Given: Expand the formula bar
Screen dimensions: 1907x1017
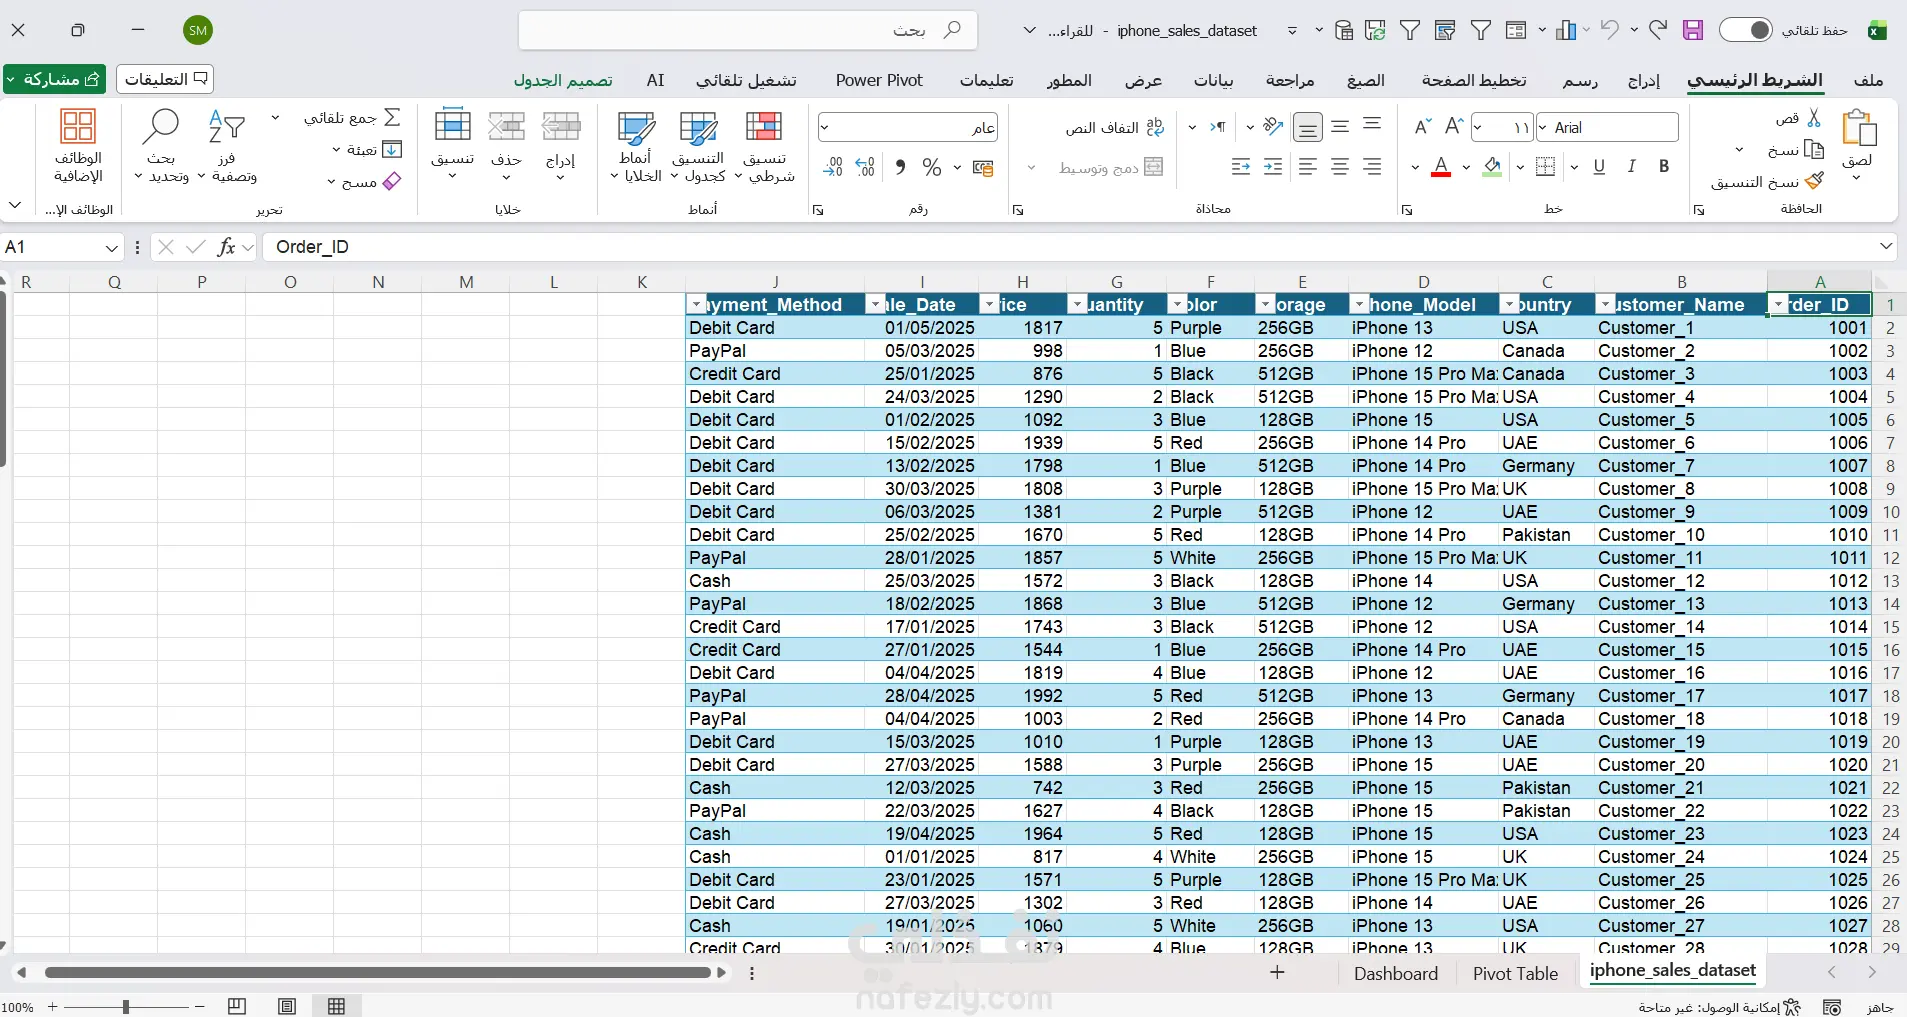Looking at the screenshot, I should [x=1886, y=247].
